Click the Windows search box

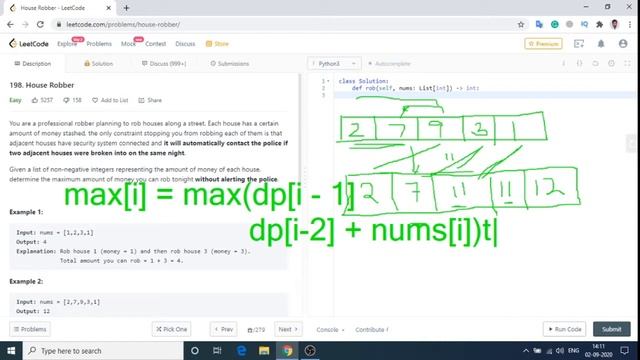[x=103, y=351]
